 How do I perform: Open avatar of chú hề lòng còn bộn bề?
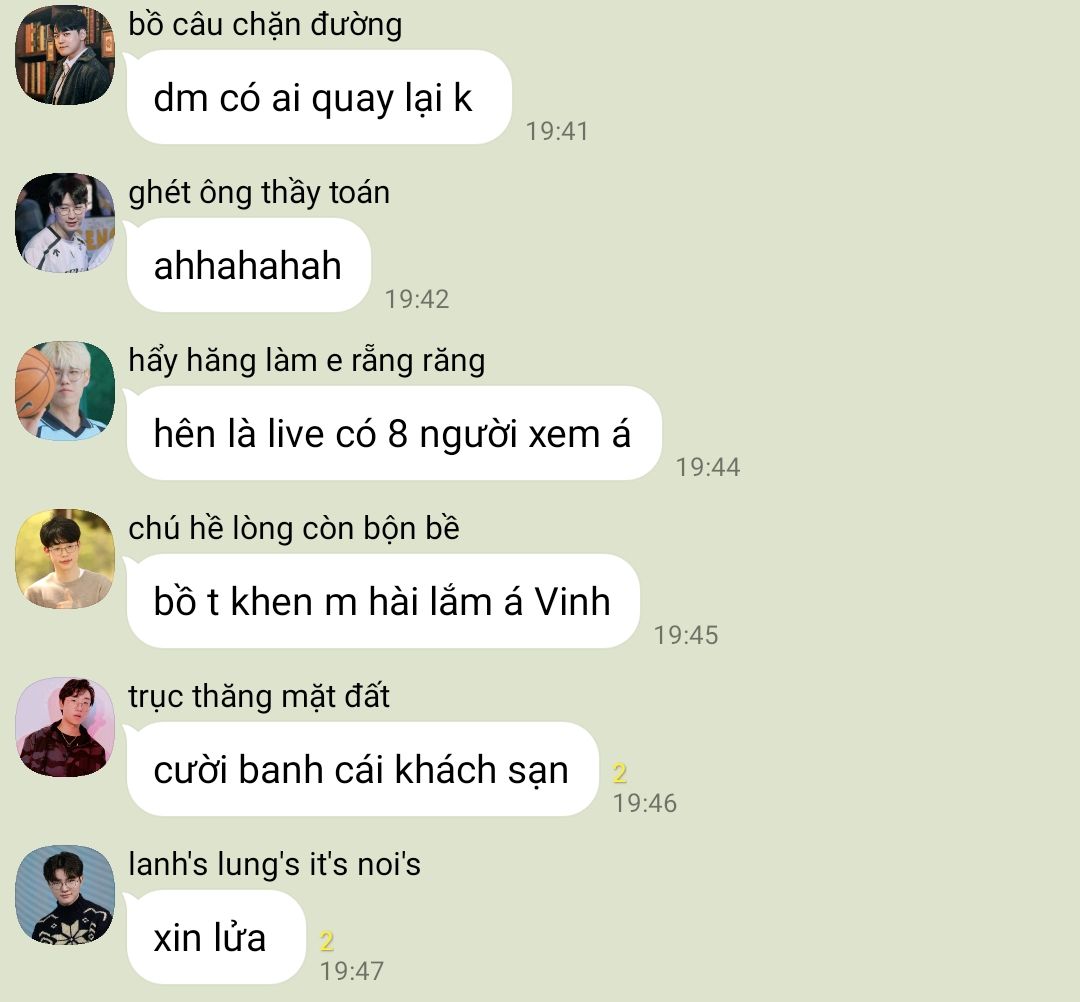point(65,559)
